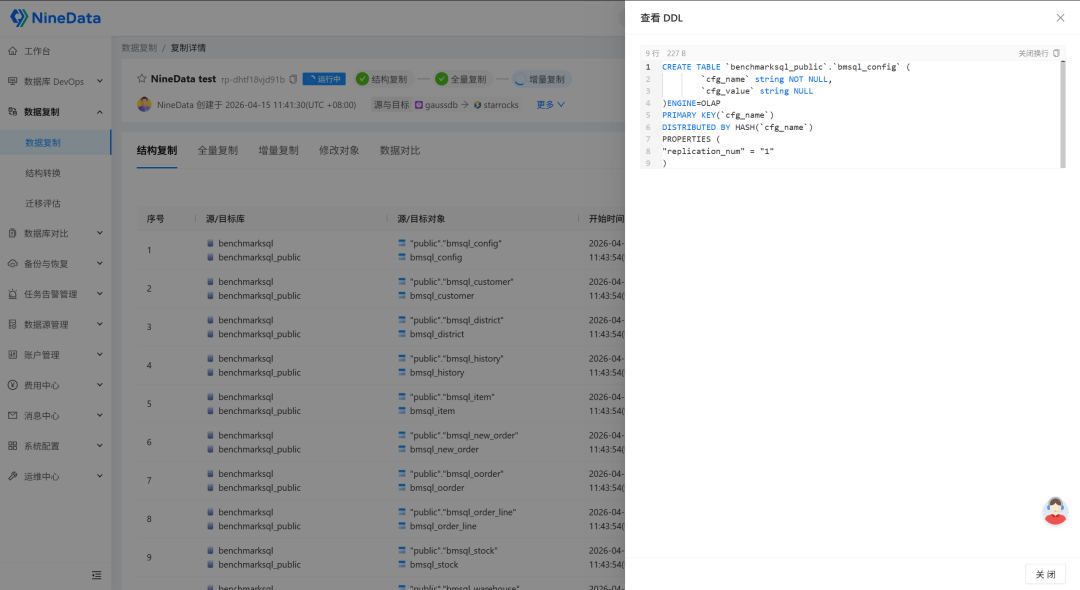Open 结构转换 in the sidebar
The width and height of the screenshot is (1080, 590).
click(43, 173)
